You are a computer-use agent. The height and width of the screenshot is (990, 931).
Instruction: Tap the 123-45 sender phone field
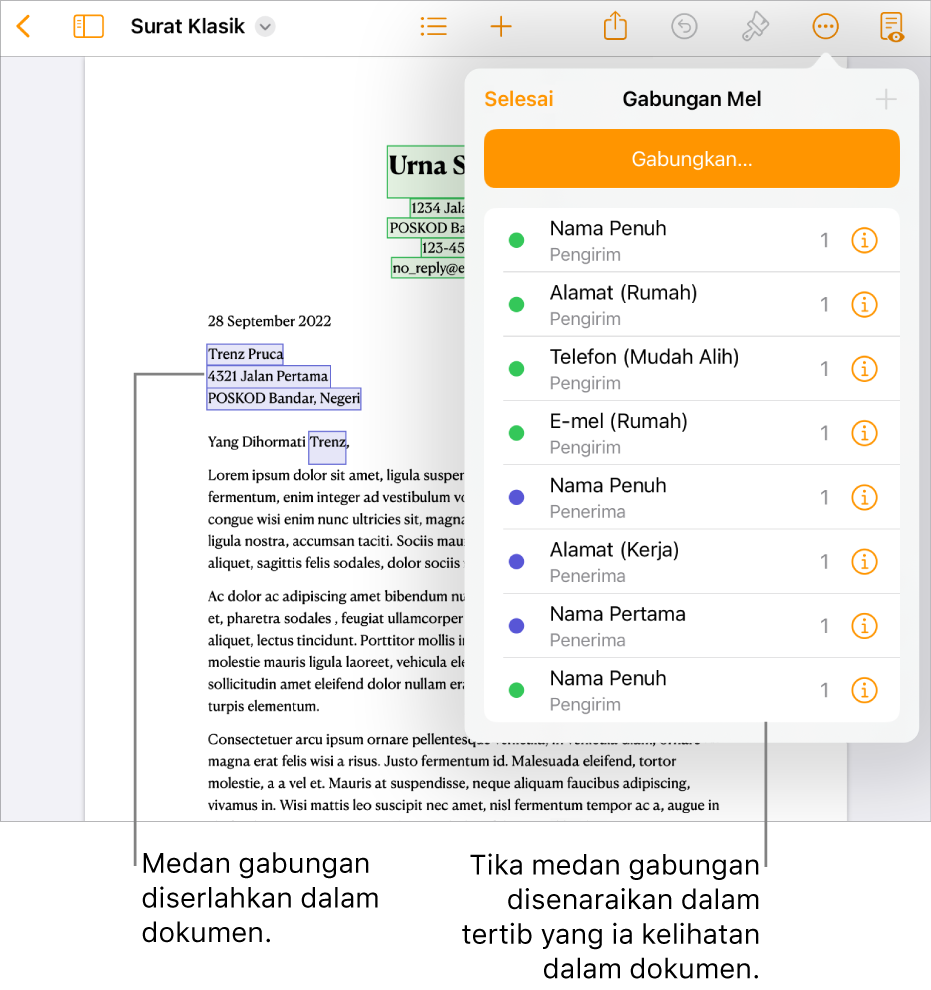(443, 248)
